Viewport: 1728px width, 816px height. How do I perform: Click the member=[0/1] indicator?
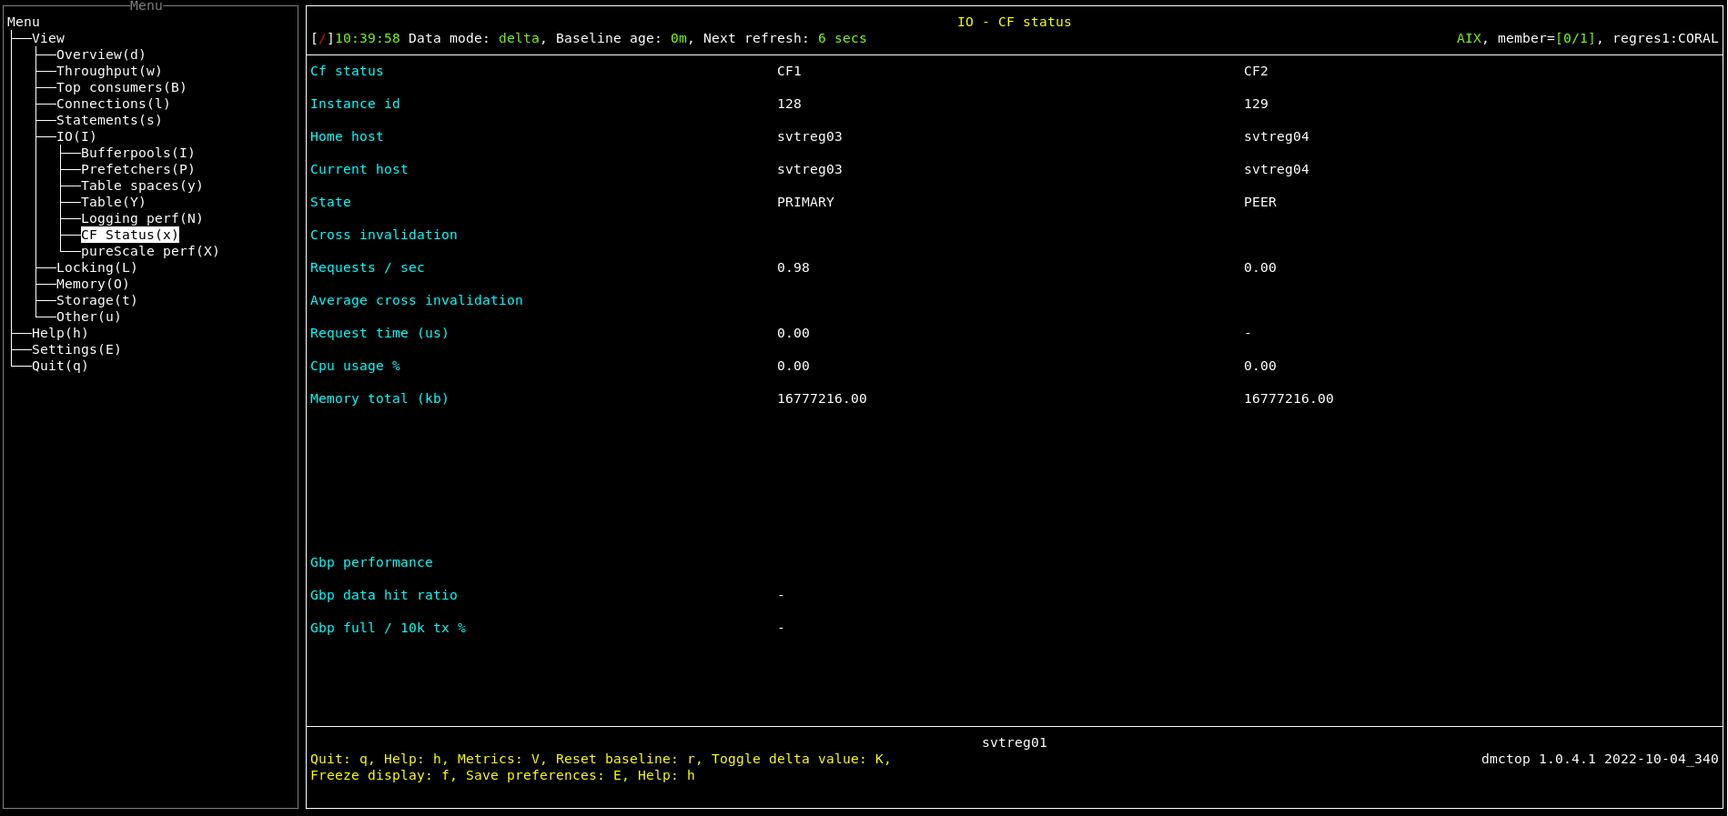coord(1547,38)
